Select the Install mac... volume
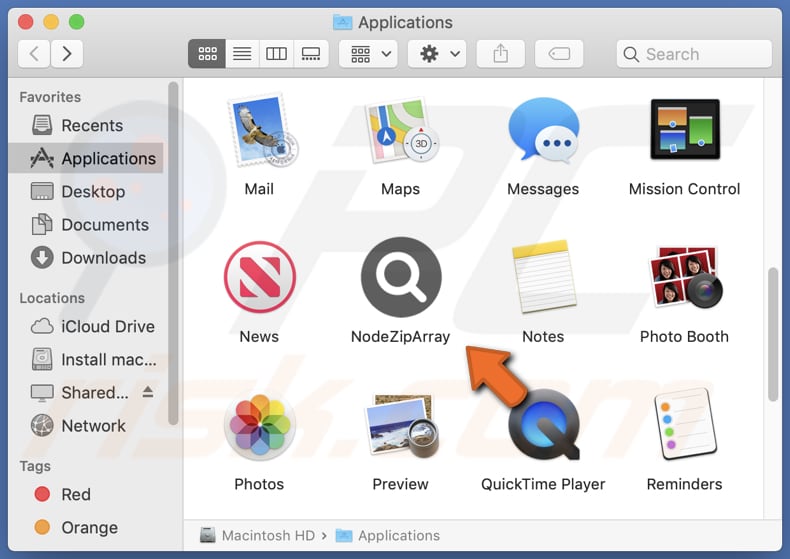Viewport: 790px width, 559px height. 86,360
